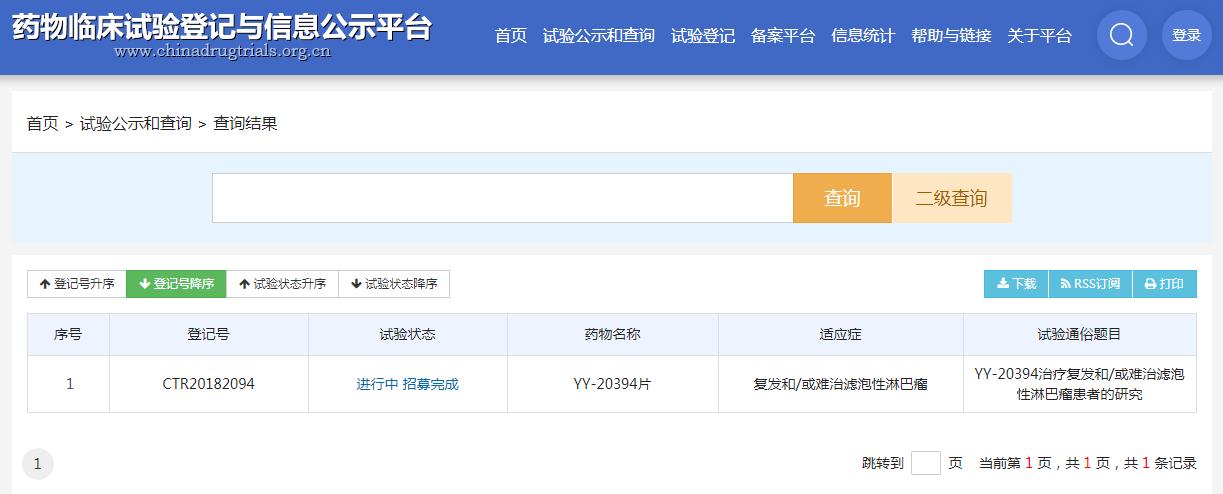Click the search keyword input field
Image resolution: width=1223 pixels, height=494 pixels.
click(x=502, y=198)
